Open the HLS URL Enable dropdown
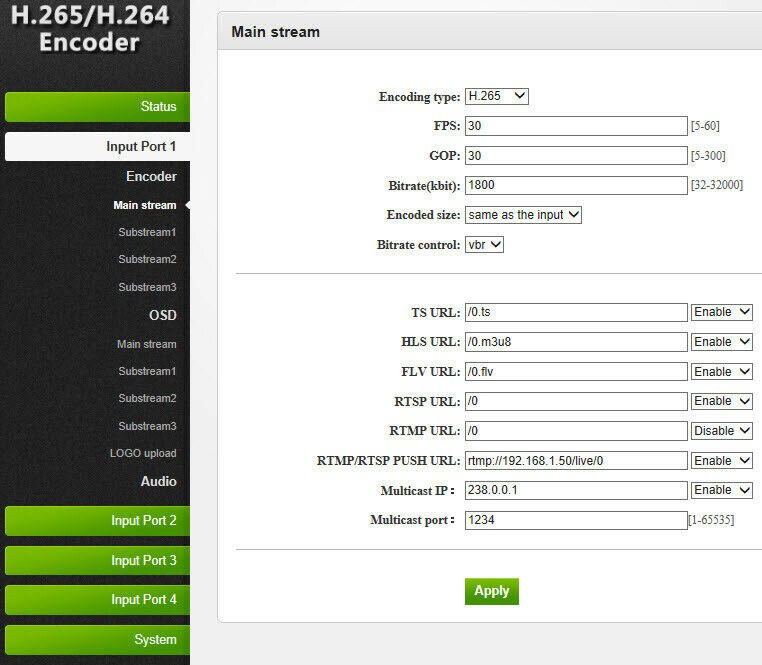This screenshot has height=665, width=762. pos(722,342)
